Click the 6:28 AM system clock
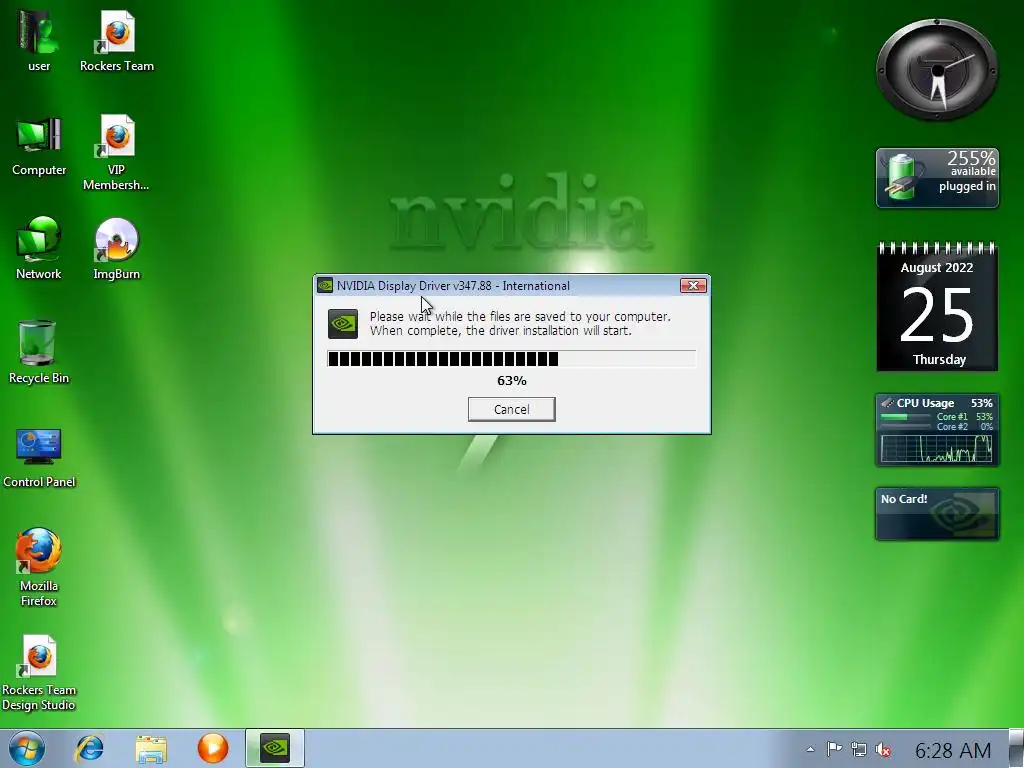Image resolution: width=1024 pixels, height=768 pixels. pos(953,750)
